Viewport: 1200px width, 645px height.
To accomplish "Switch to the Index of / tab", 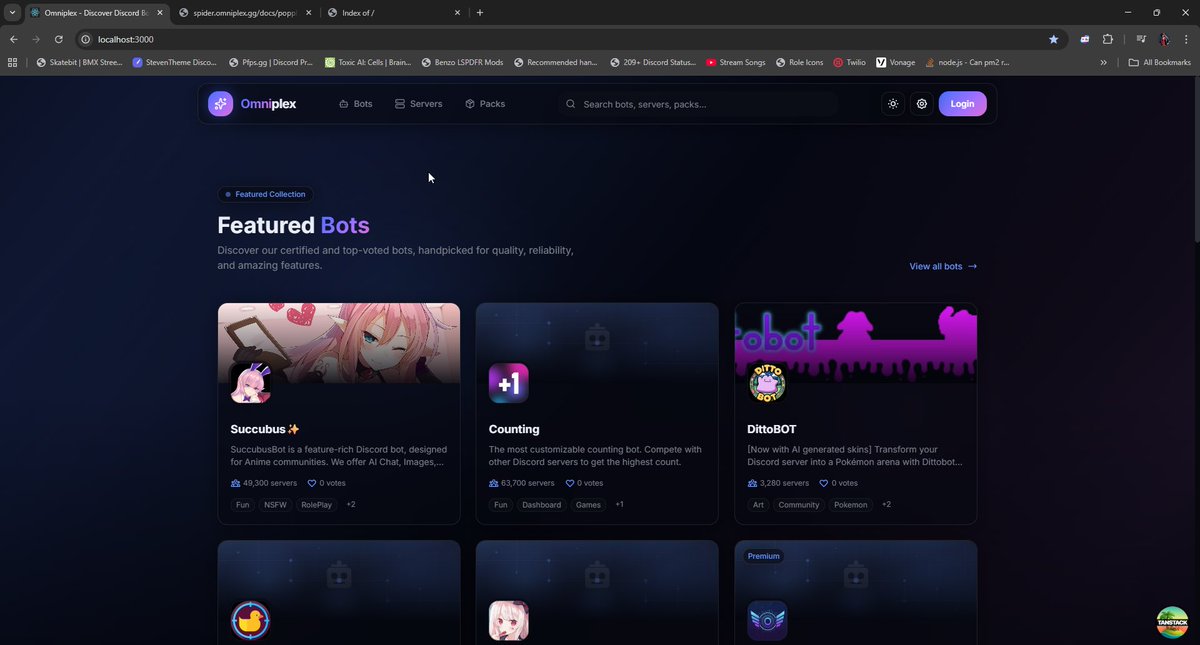I will pos(392,12).
